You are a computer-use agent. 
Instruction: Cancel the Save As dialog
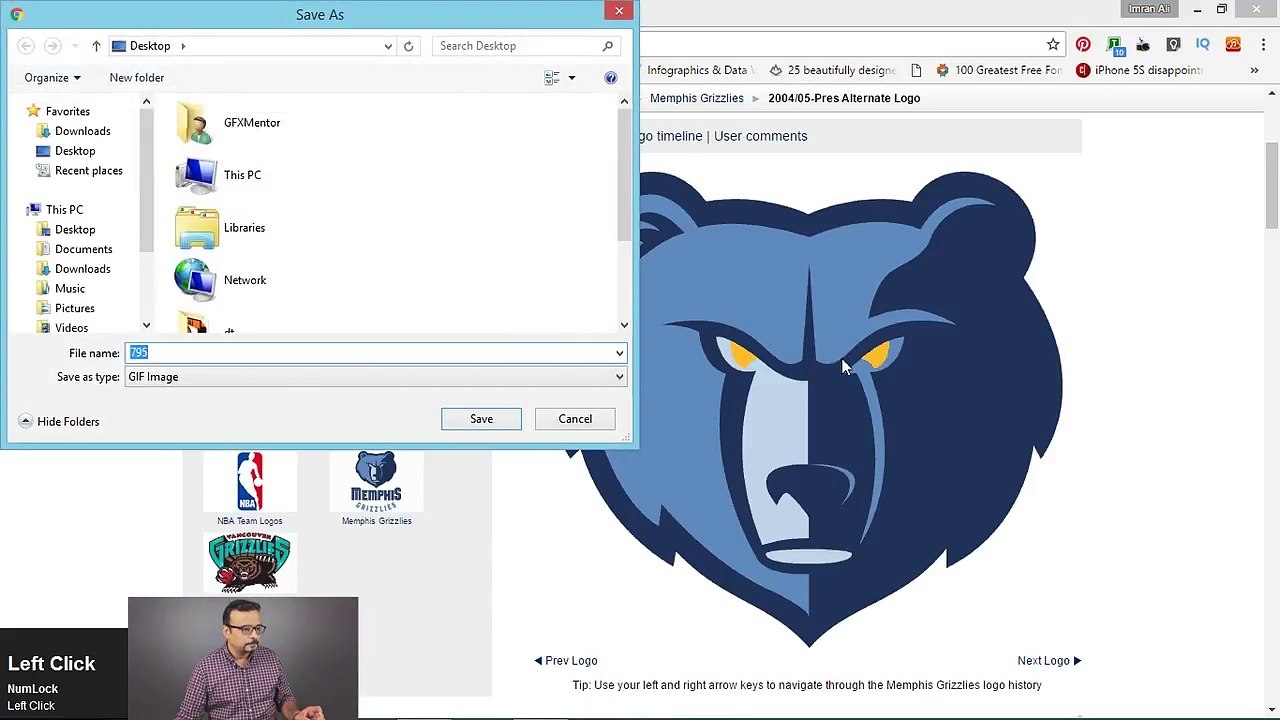click(x=575, y=419)
